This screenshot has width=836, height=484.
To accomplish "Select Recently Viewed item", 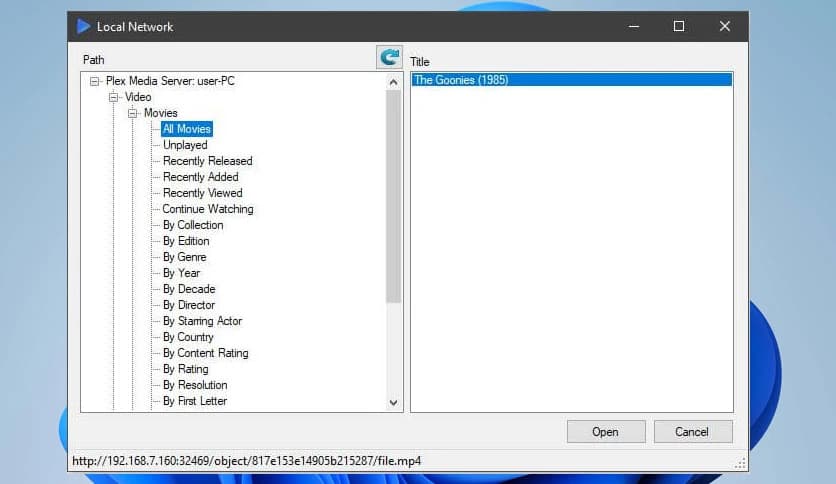I will point(203,193).
